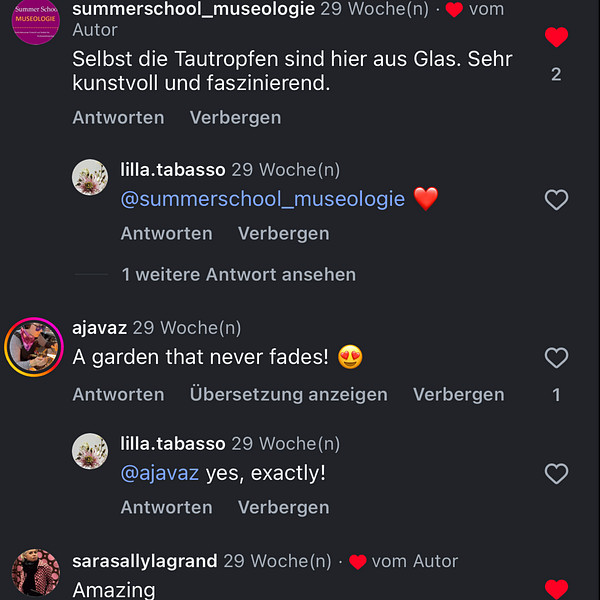The image size is (600, 600).
Task: Hide summerschool_museologie's comment with Verbergen
Action: 235,117
